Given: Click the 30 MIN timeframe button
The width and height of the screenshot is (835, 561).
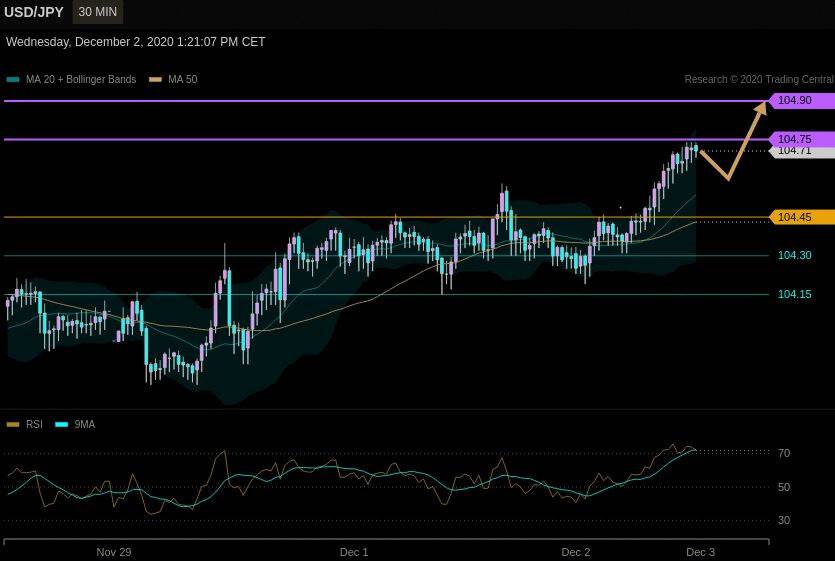Looking at the screenshot, I should pyautogui.click(x=97, y=12).
